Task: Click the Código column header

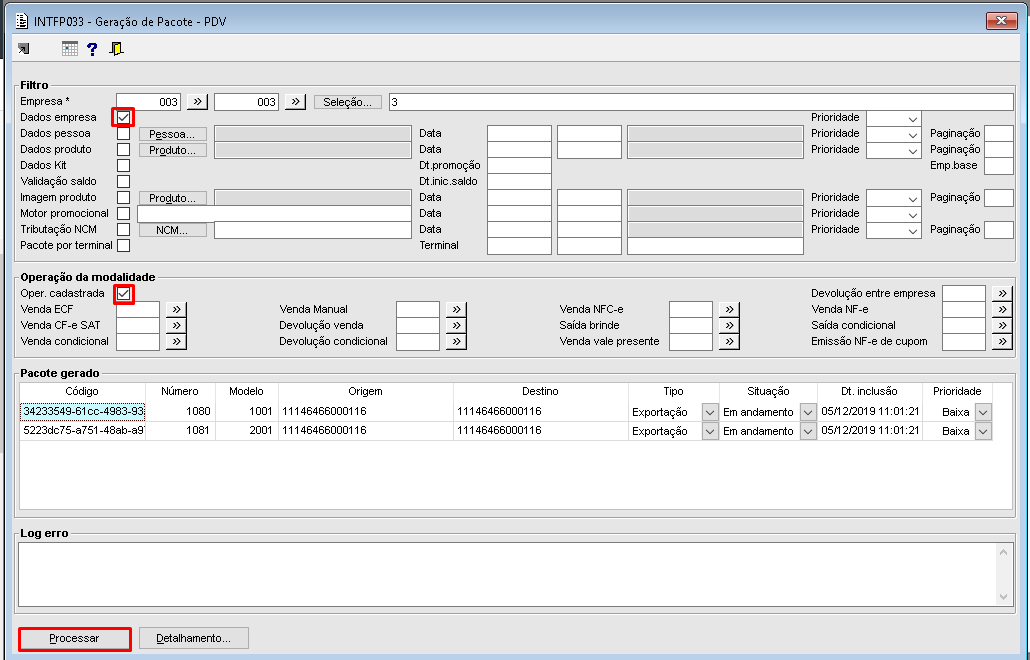Action: (x=82, y=391)
